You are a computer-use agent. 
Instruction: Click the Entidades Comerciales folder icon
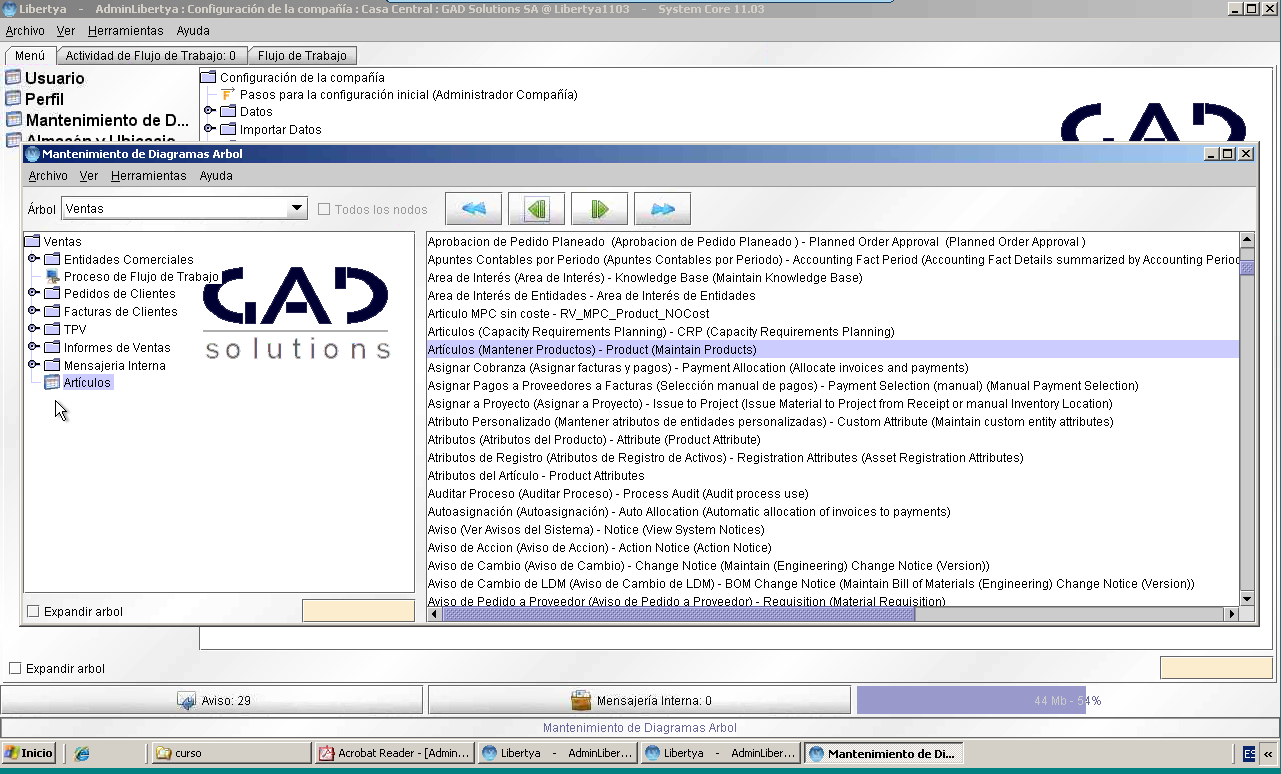(x=52, y=259)
